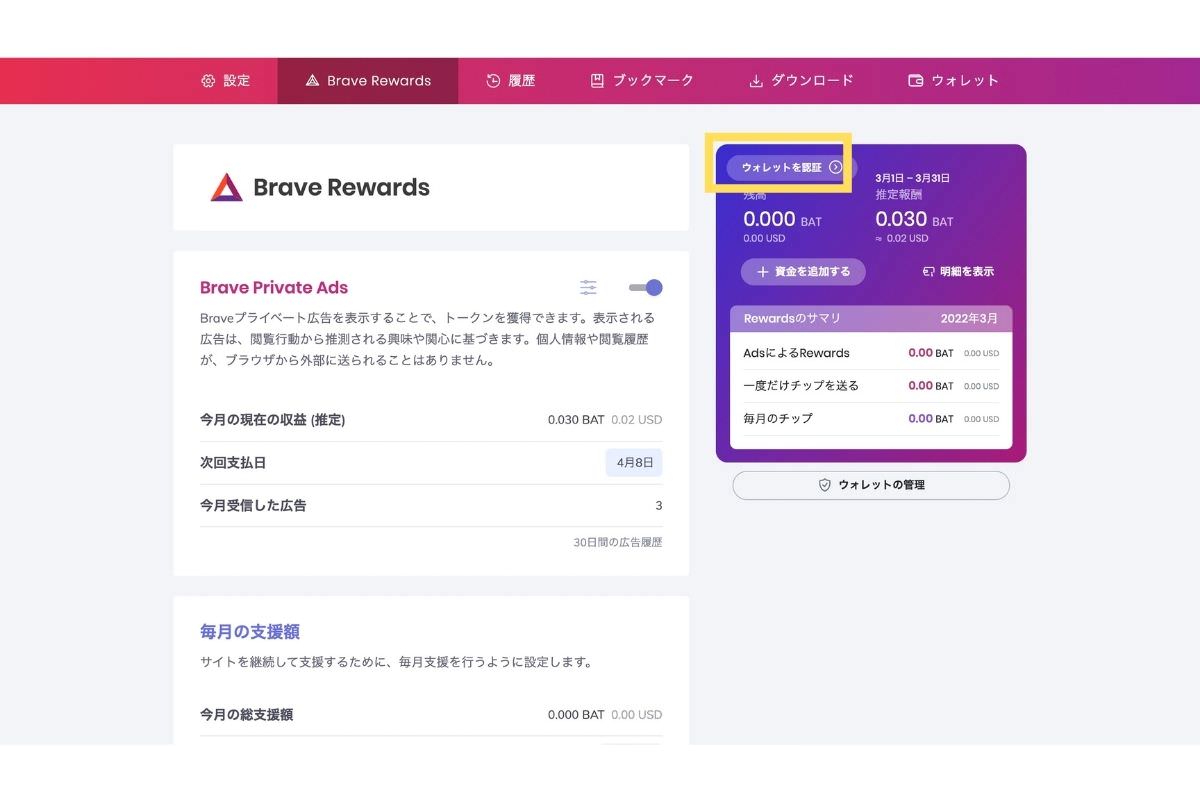Switch to the ブックマーク tab
1200x800 pixels.
coord(642,81)
